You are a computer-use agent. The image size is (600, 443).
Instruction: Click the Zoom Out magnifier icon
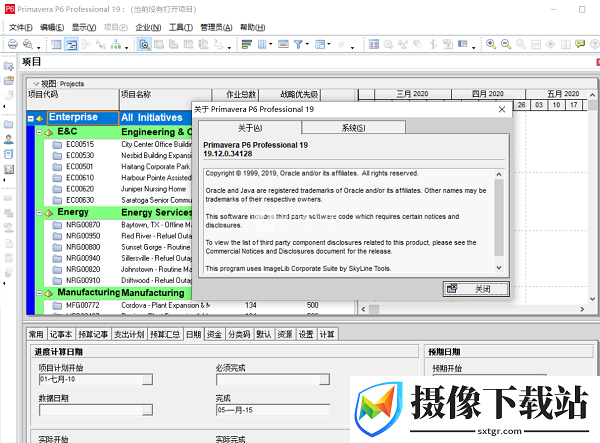click(506, 44)
